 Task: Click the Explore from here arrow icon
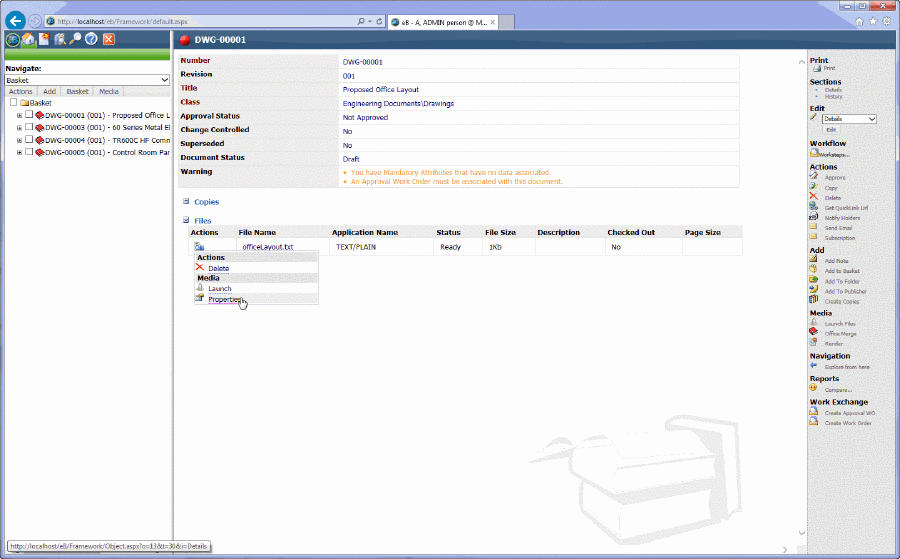[813, 365]
